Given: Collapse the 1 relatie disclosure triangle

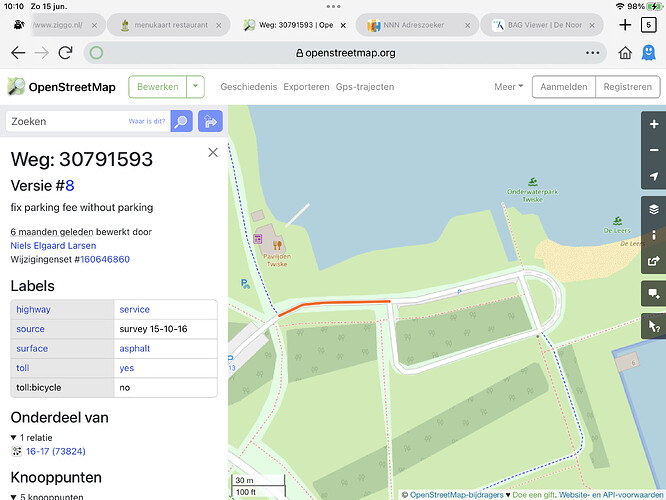Looking at the screenshot, I should point(14,438).
